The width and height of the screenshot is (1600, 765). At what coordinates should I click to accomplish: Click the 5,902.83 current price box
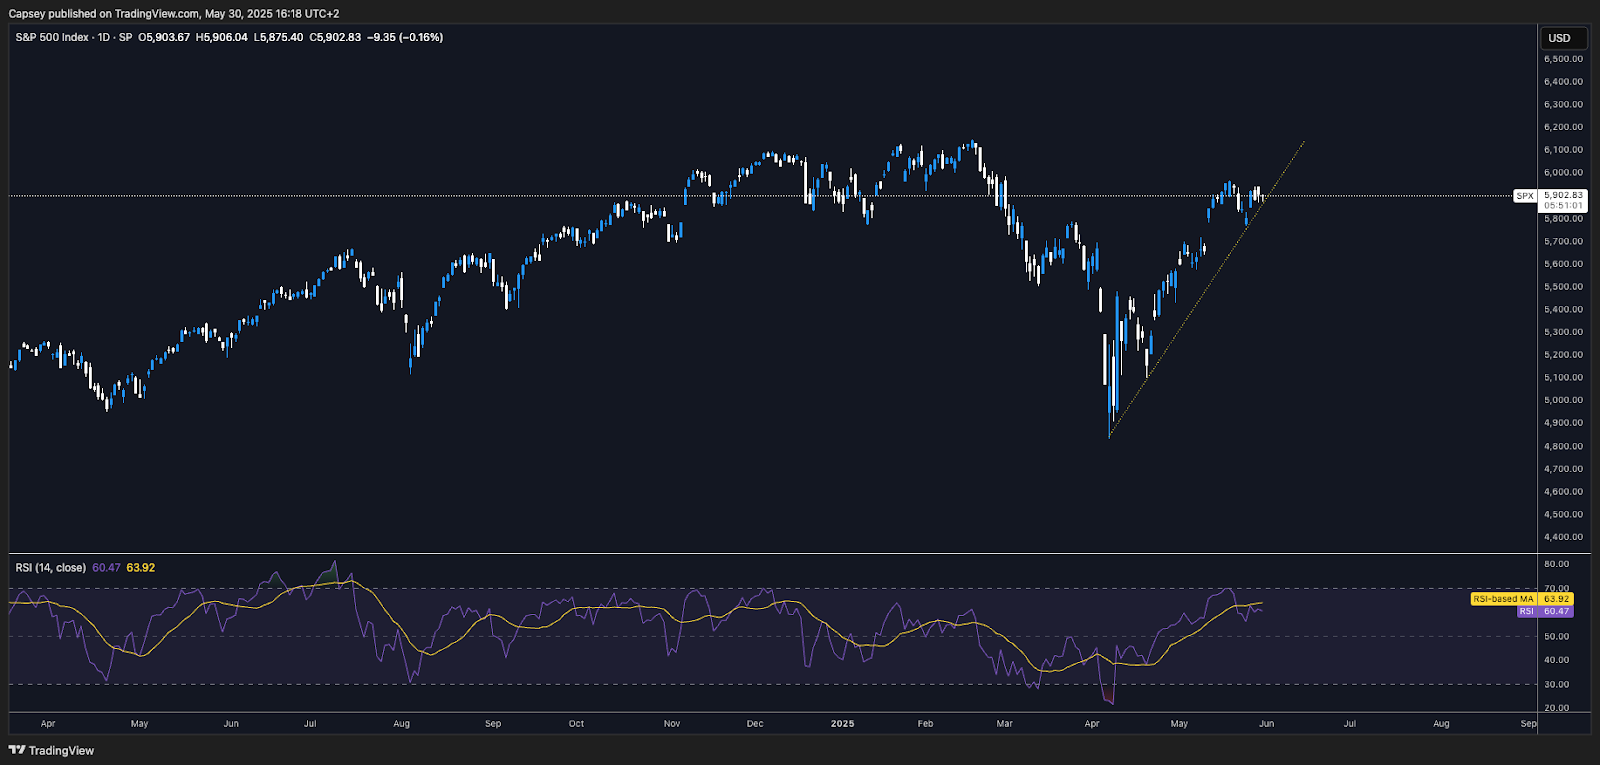1563,195
